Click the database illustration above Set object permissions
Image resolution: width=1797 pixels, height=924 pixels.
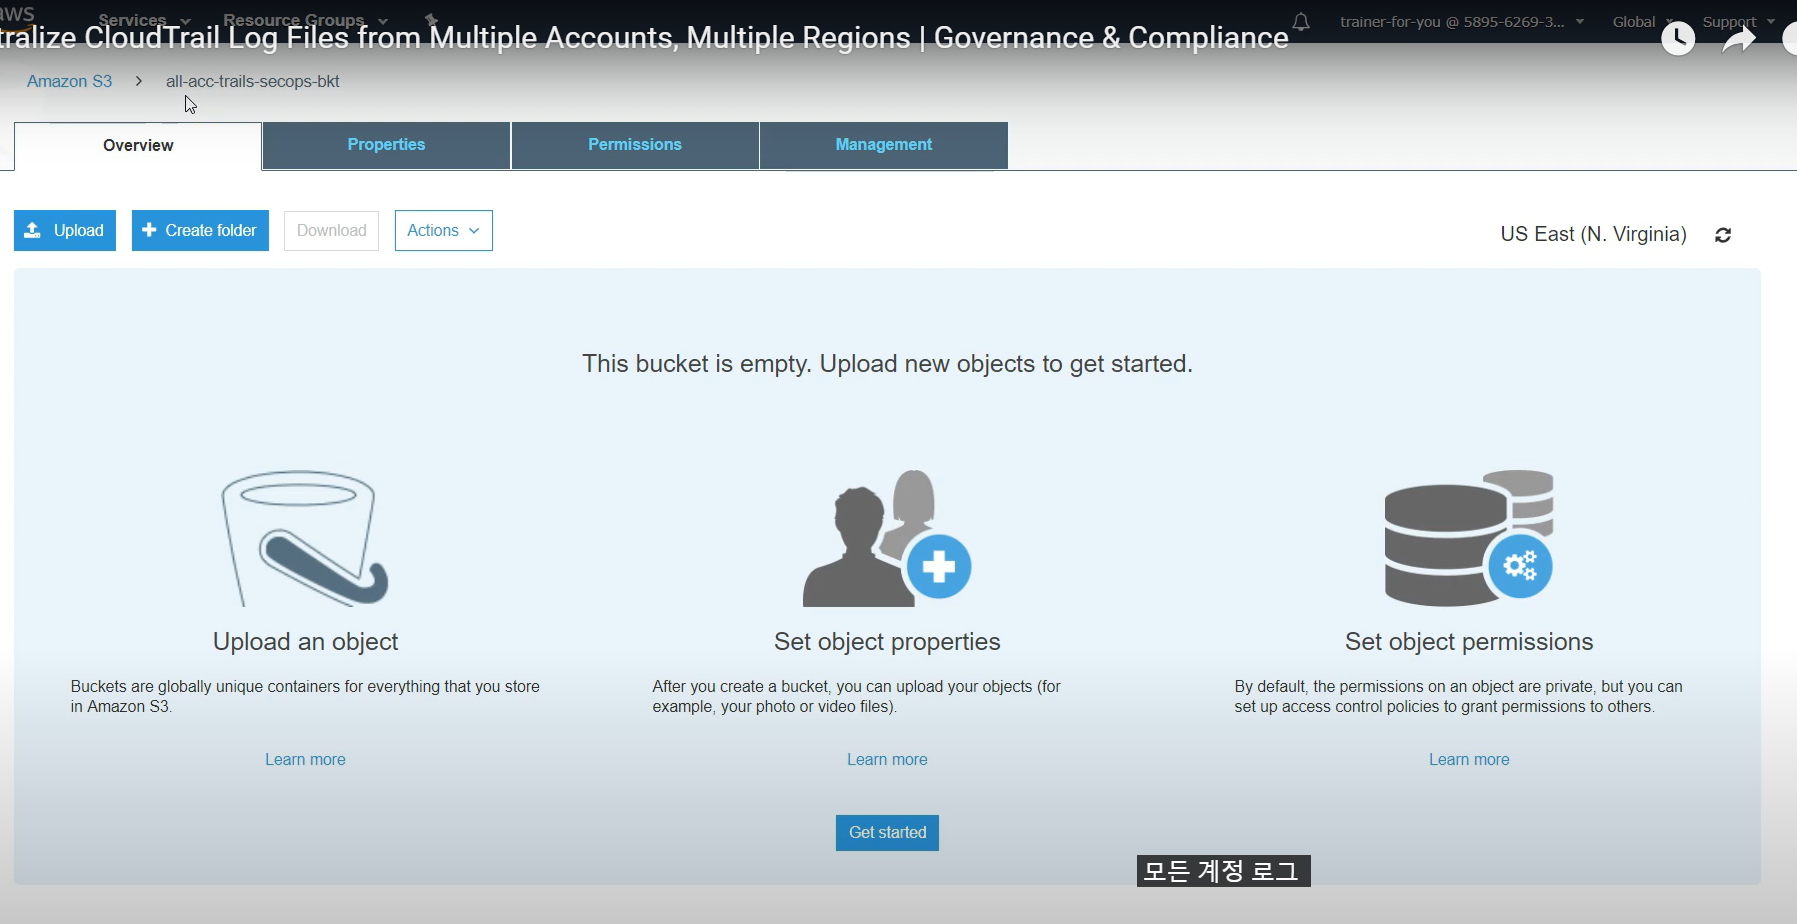point(1469,538)
